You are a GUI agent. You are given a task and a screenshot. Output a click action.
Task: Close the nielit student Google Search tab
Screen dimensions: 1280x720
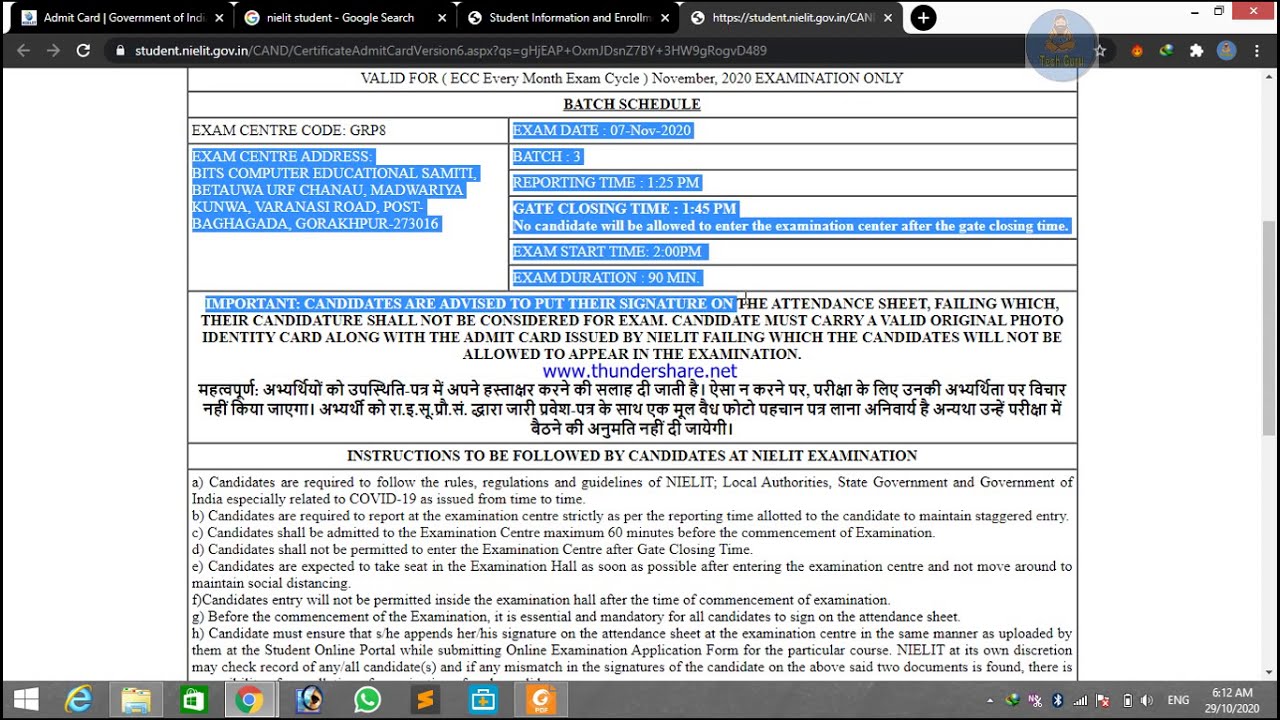coord(441,18)
